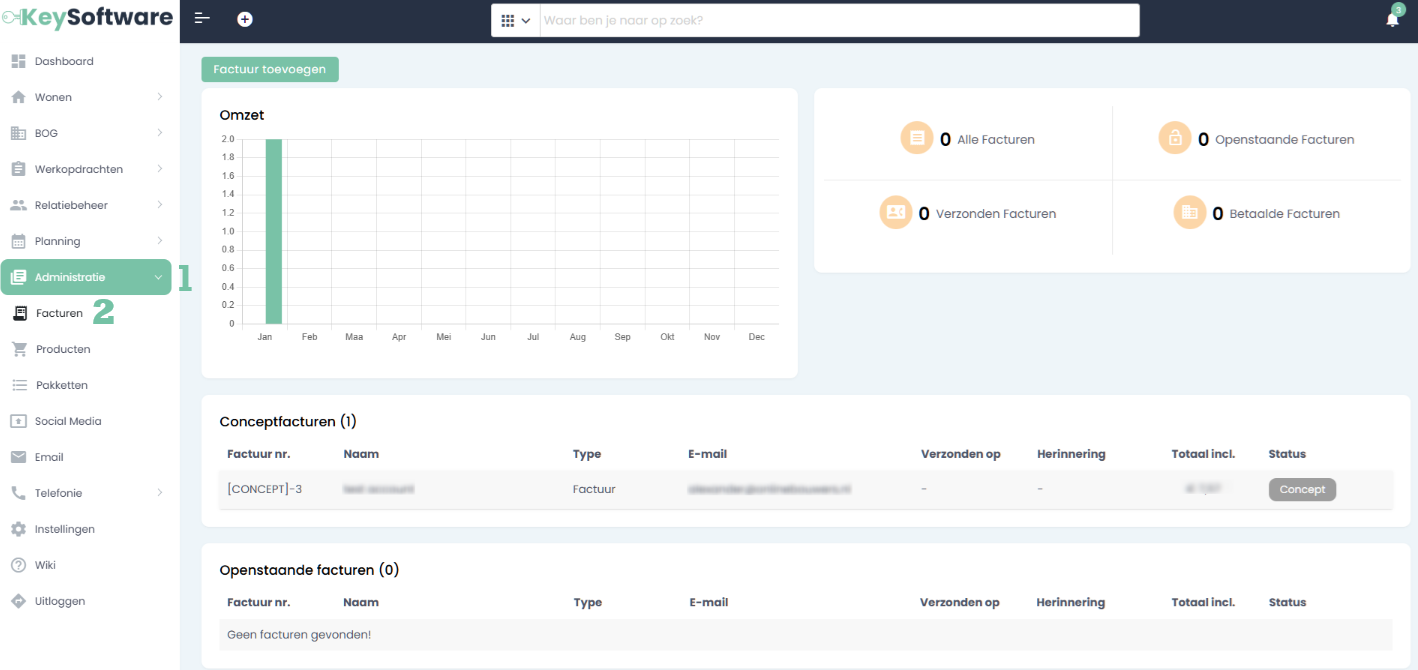Click the Omzet chart title
The height and width of the screenshot is (670, 1418).
[242, 115]
